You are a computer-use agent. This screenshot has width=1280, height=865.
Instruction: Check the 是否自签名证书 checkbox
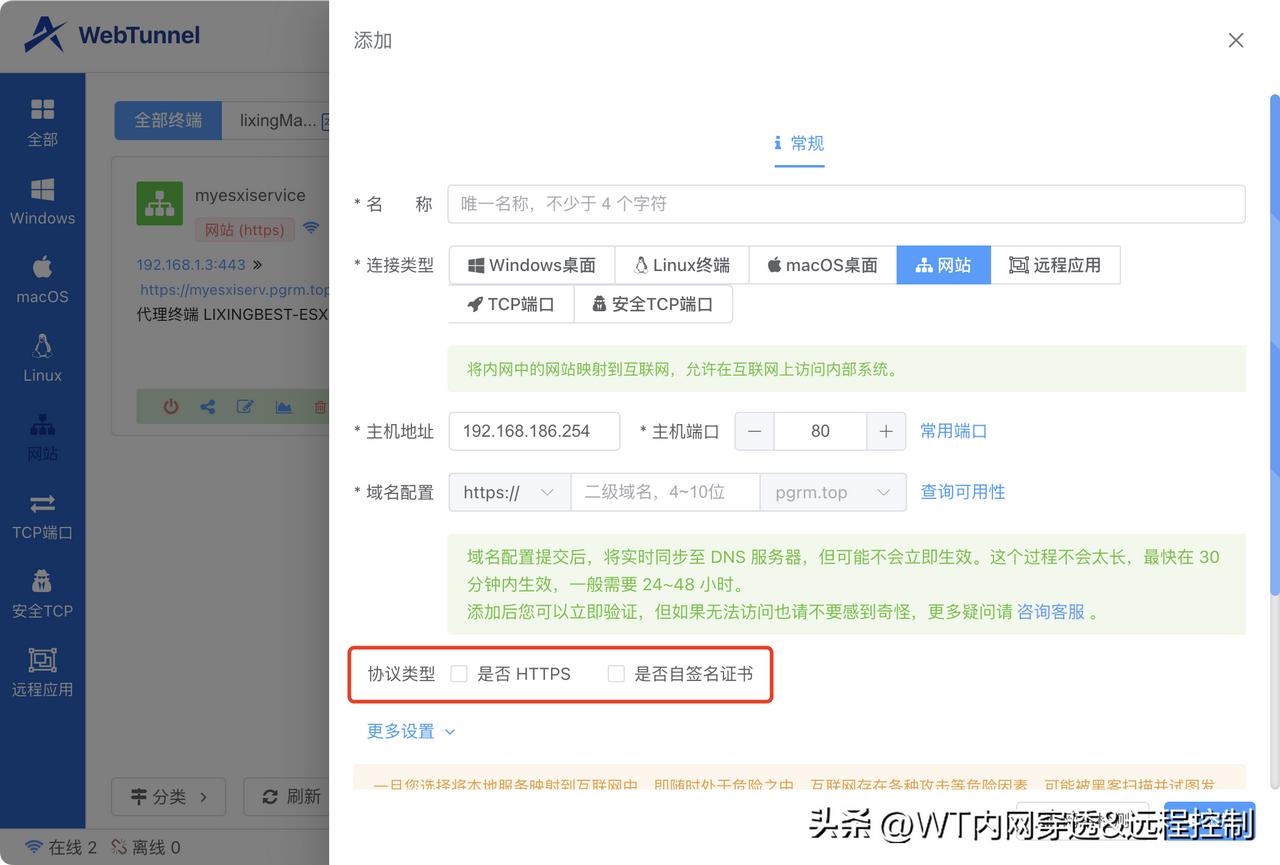coord(616,673)
